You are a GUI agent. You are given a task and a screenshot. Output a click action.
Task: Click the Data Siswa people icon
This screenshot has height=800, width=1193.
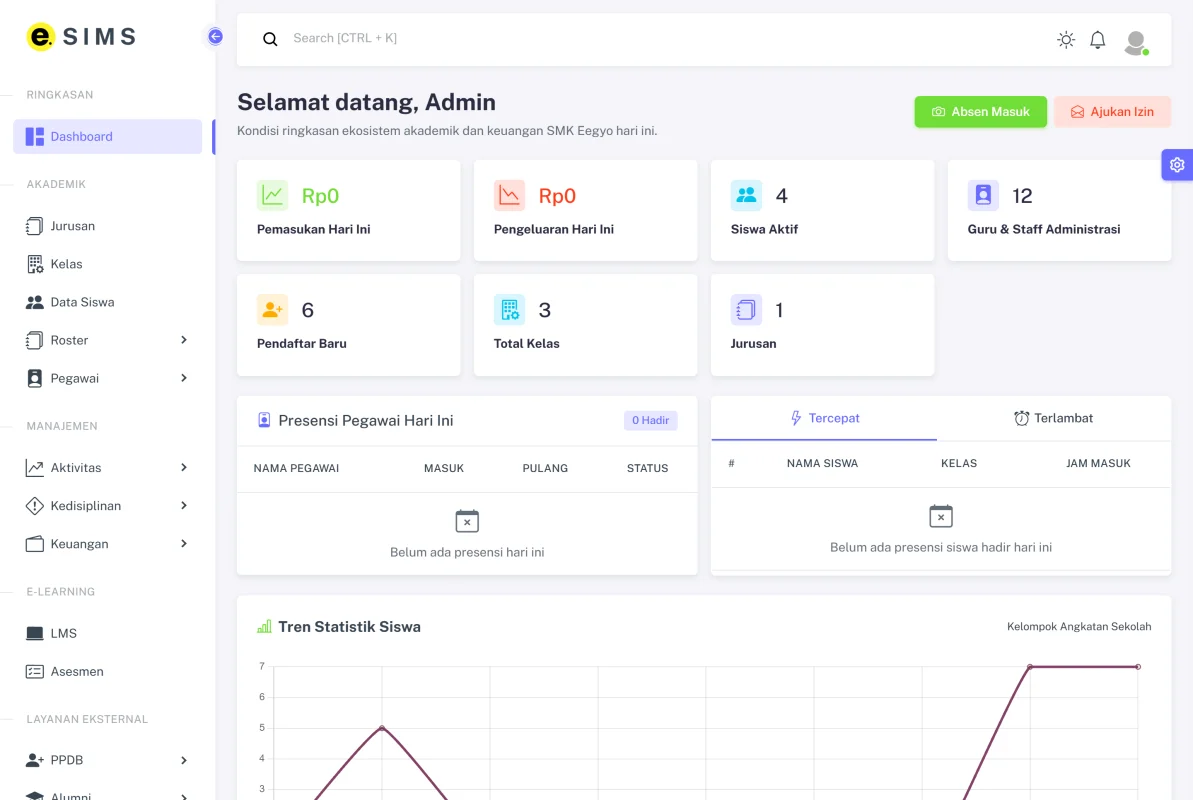pos(35,302)
